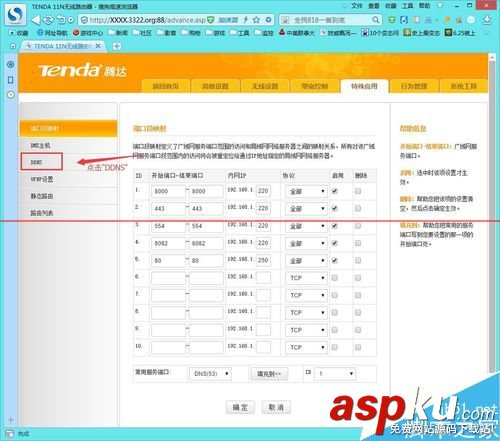Viewport: 500px width, 441px height.
Task: Click the lightning speed-mode icon in address bar
Action: [x=246, y=20]
